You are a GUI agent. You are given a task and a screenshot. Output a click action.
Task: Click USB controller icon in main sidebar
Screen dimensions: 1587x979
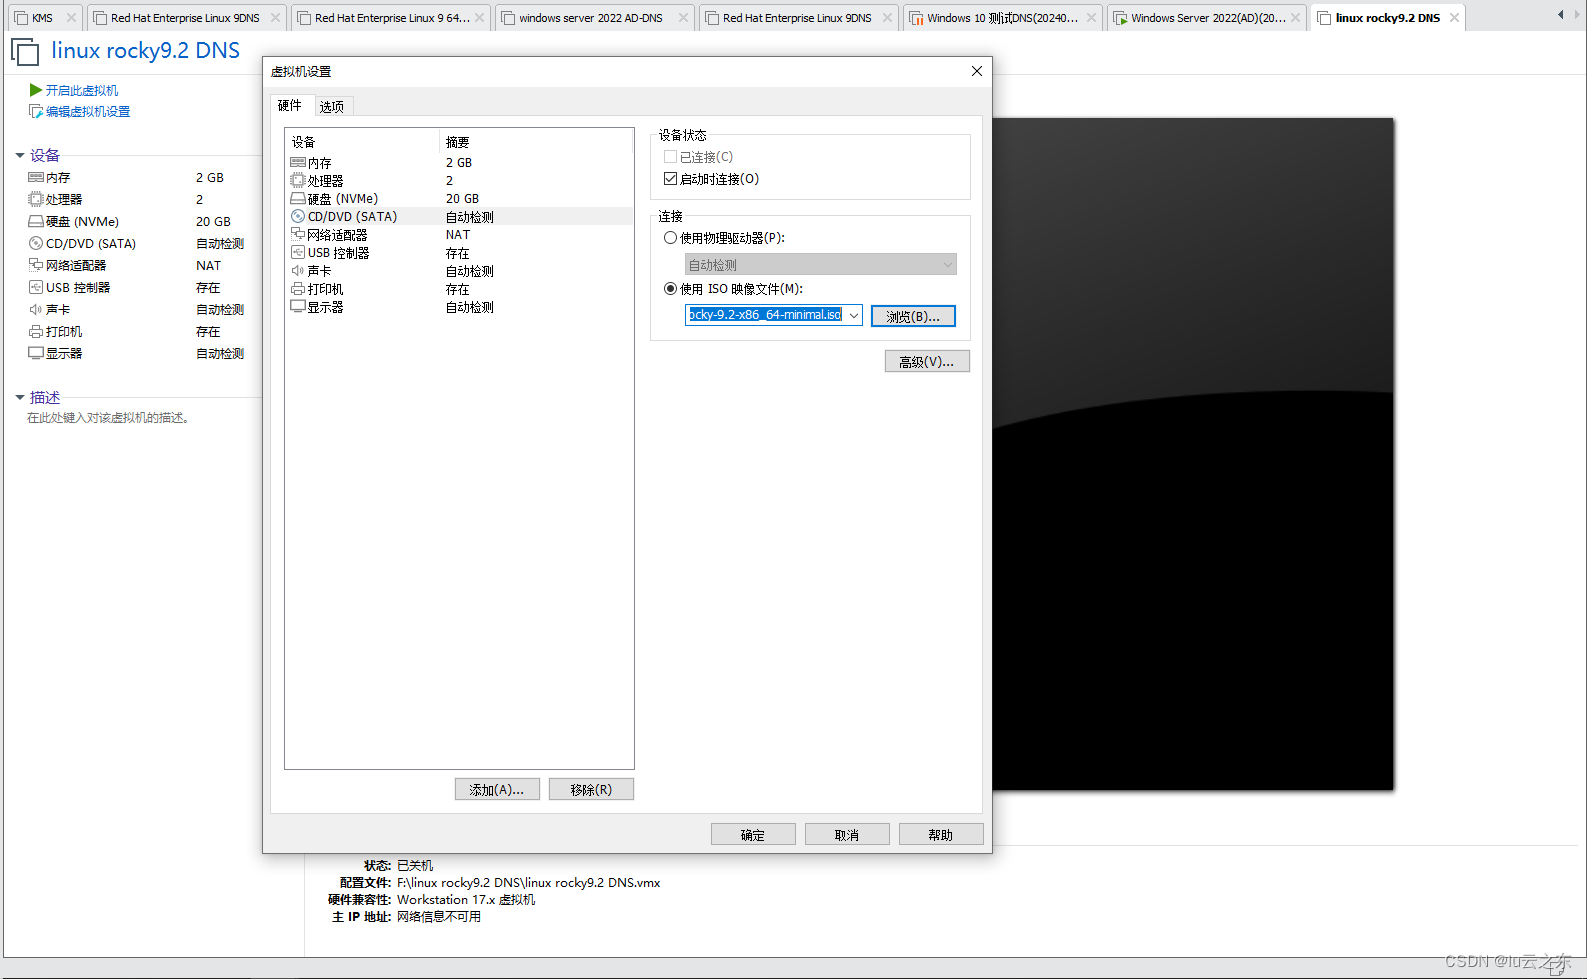click(36, 287)
